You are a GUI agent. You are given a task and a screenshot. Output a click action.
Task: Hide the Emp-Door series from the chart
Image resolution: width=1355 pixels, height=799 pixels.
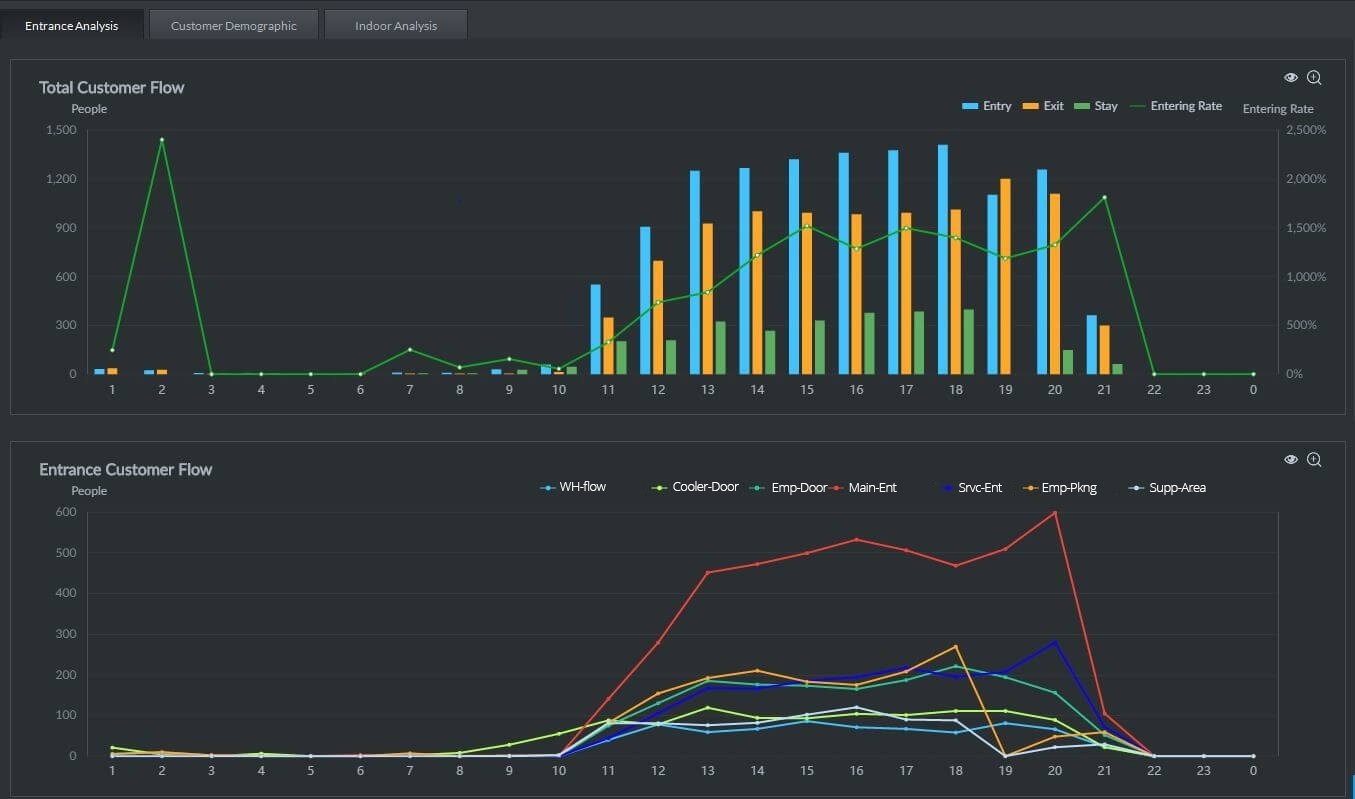click(796, 487)
